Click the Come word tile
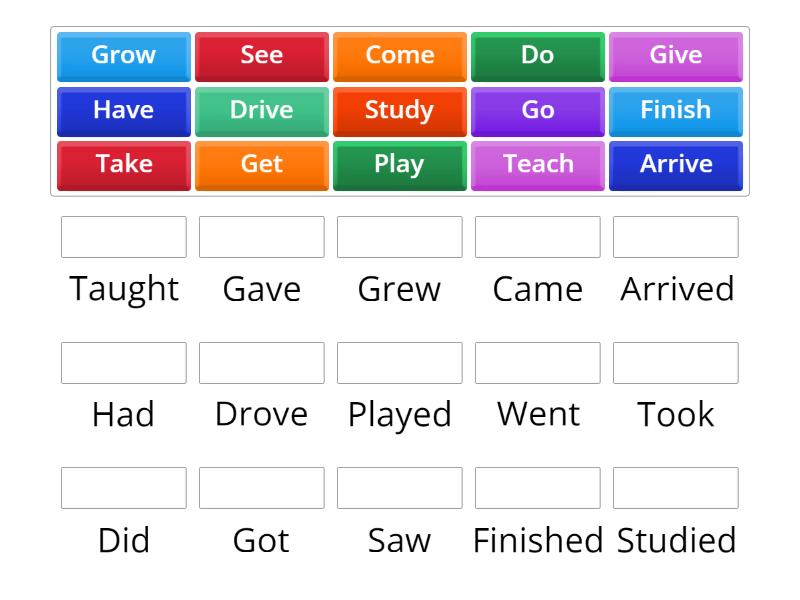 point(399,56)
